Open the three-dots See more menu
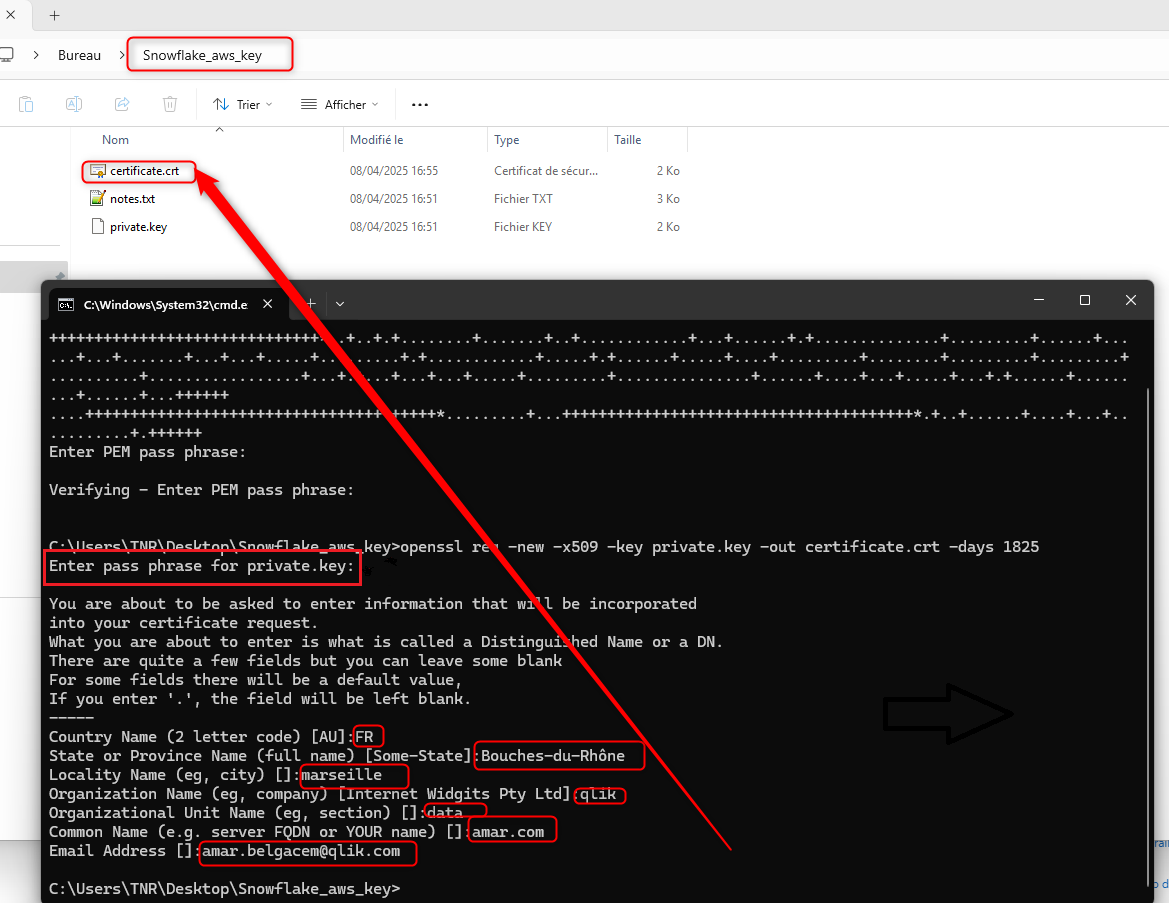This screenshot has height=903, width=1169. [x=419, y=104]
